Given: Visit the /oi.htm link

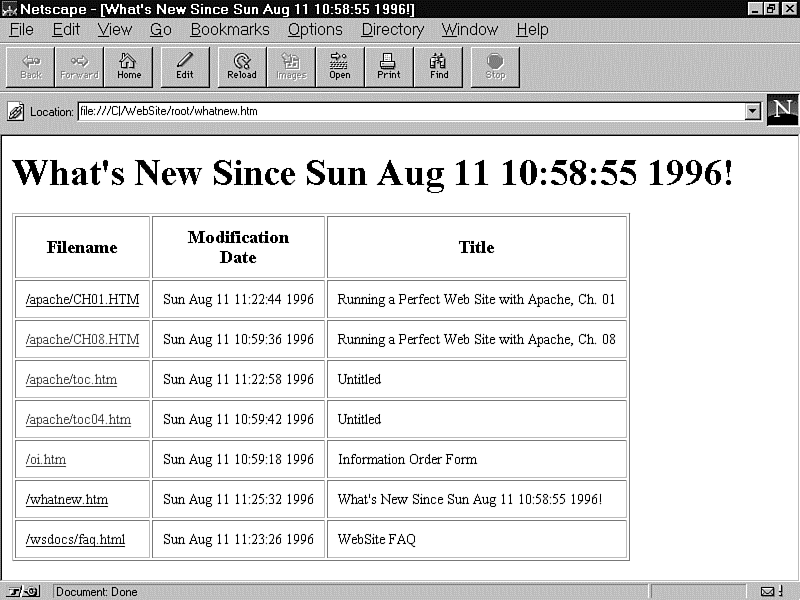Looking at the screenshot, I should pyautogui.click(x=46, y=460).
